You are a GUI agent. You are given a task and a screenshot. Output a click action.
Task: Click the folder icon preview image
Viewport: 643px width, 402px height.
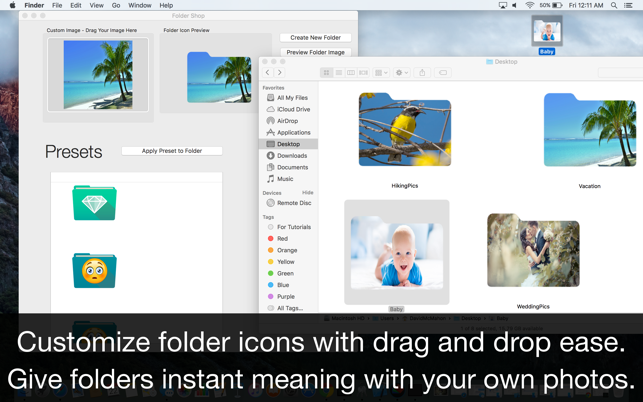pyautogui.click(x=219, y=77)
